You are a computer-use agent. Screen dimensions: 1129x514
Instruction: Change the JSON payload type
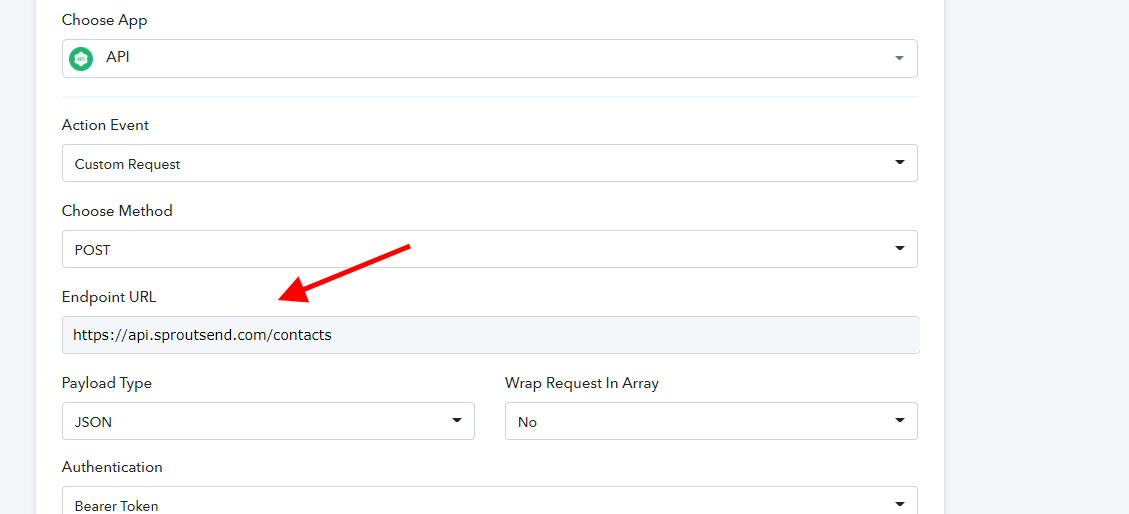269,421
